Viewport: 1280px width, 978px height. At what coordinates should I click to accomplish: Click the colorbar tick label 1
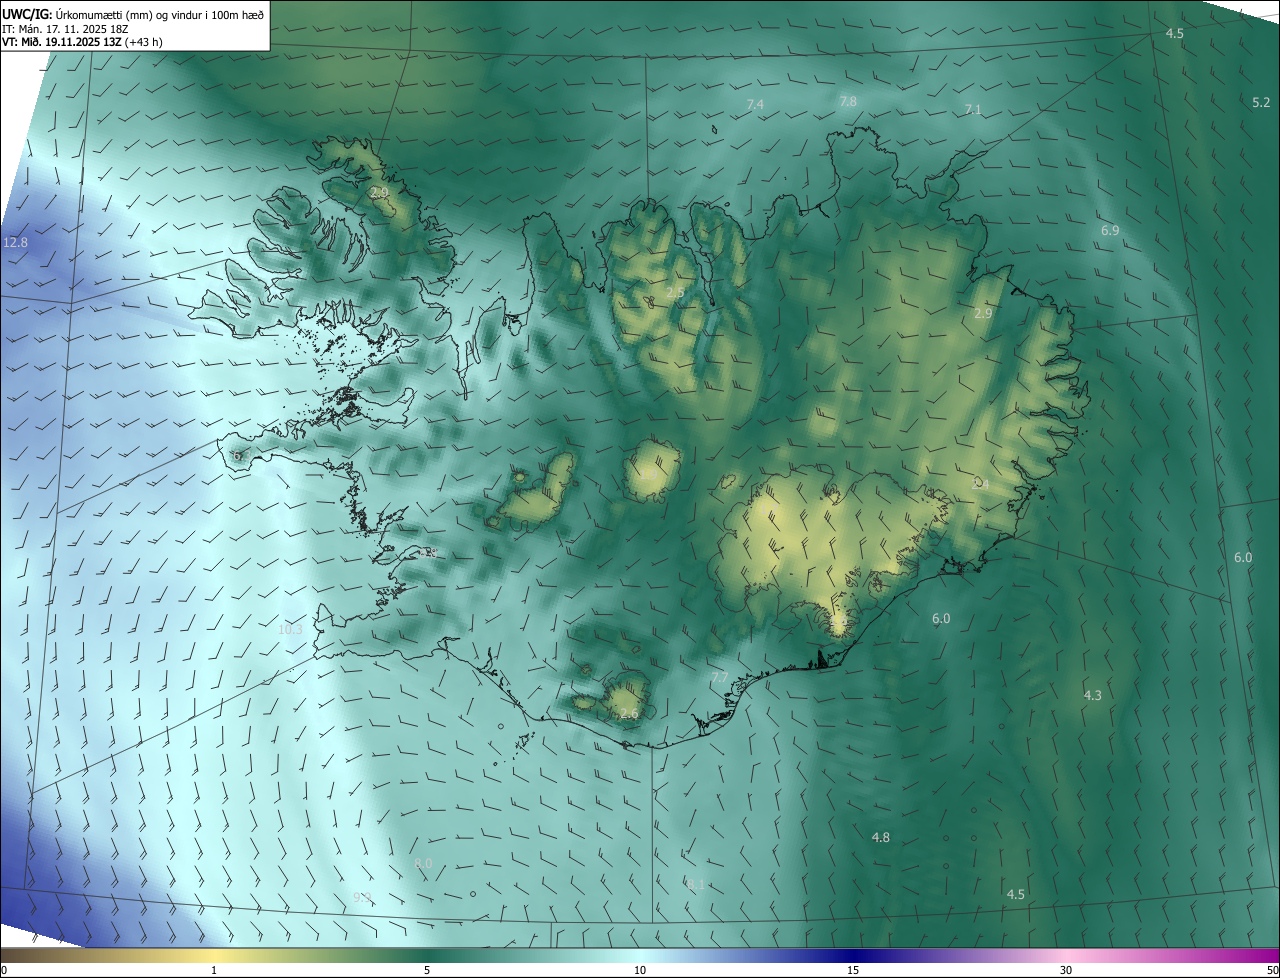coord(214,970)
